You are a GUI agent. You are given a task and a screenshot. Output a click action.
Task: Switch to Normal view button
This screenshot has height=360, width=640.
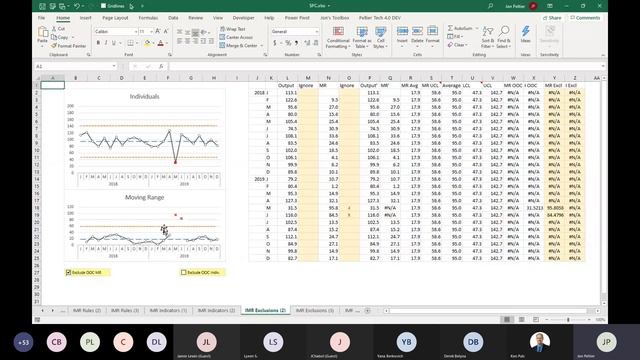pyautogui.click(x=507, y=319)
